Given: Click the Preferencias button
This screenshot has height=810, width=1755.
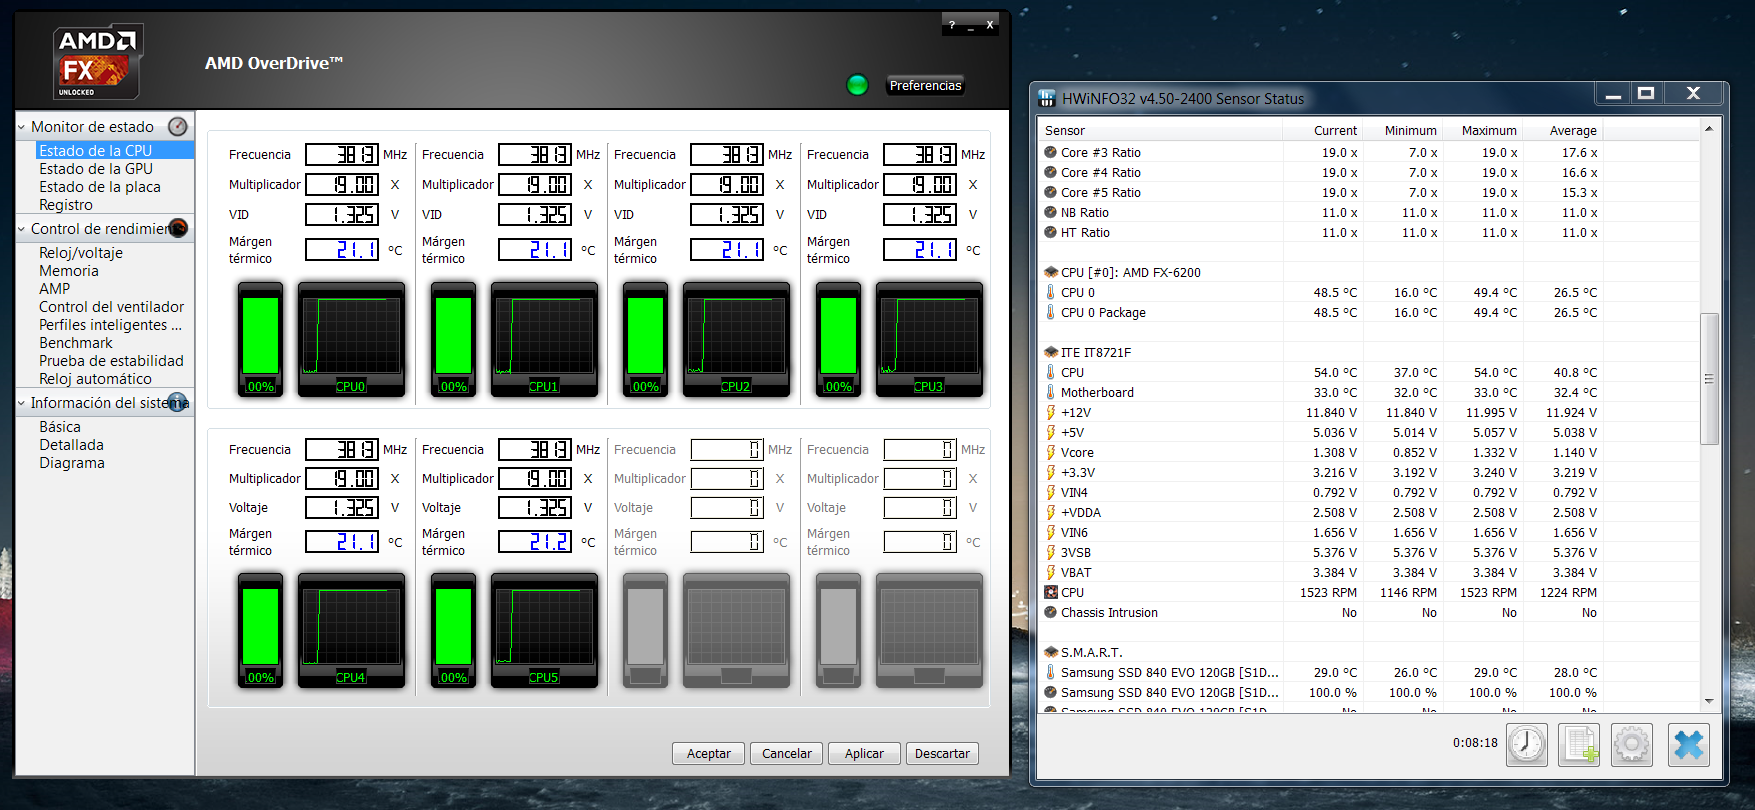Looking at the screenshot, I should coord(925,85).
